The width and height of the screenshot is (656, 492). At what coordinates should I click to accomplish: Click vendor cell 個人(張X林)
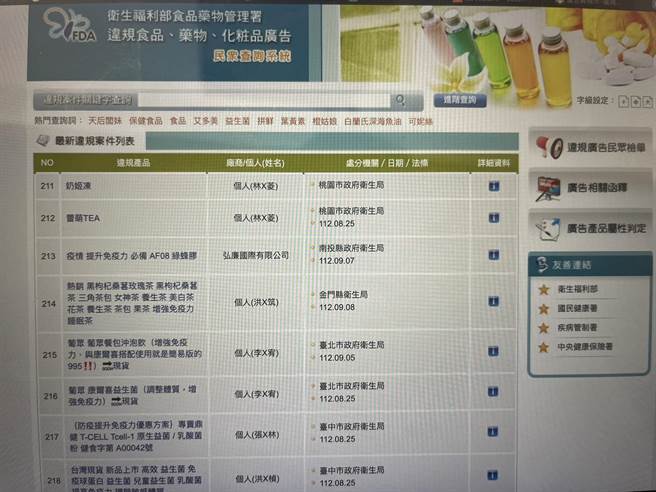pos(257,435)
